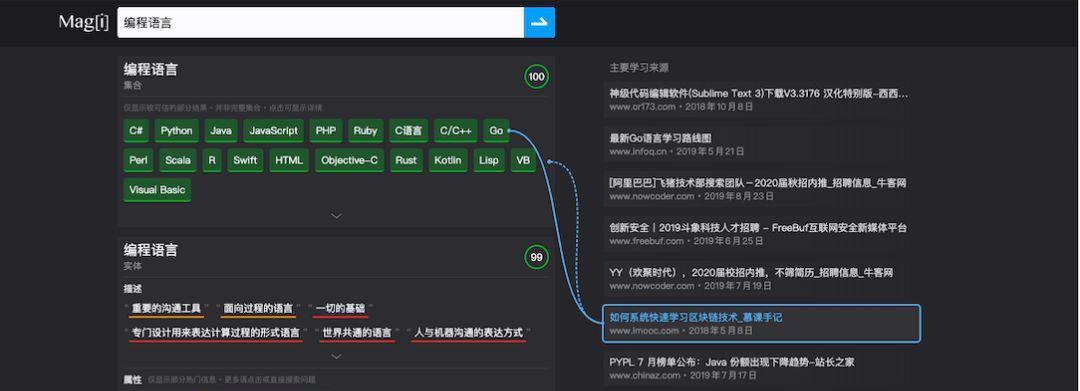
Task: Open highlighted 如何系统快速学习区块链技术 source
Action: click(761, 324)
